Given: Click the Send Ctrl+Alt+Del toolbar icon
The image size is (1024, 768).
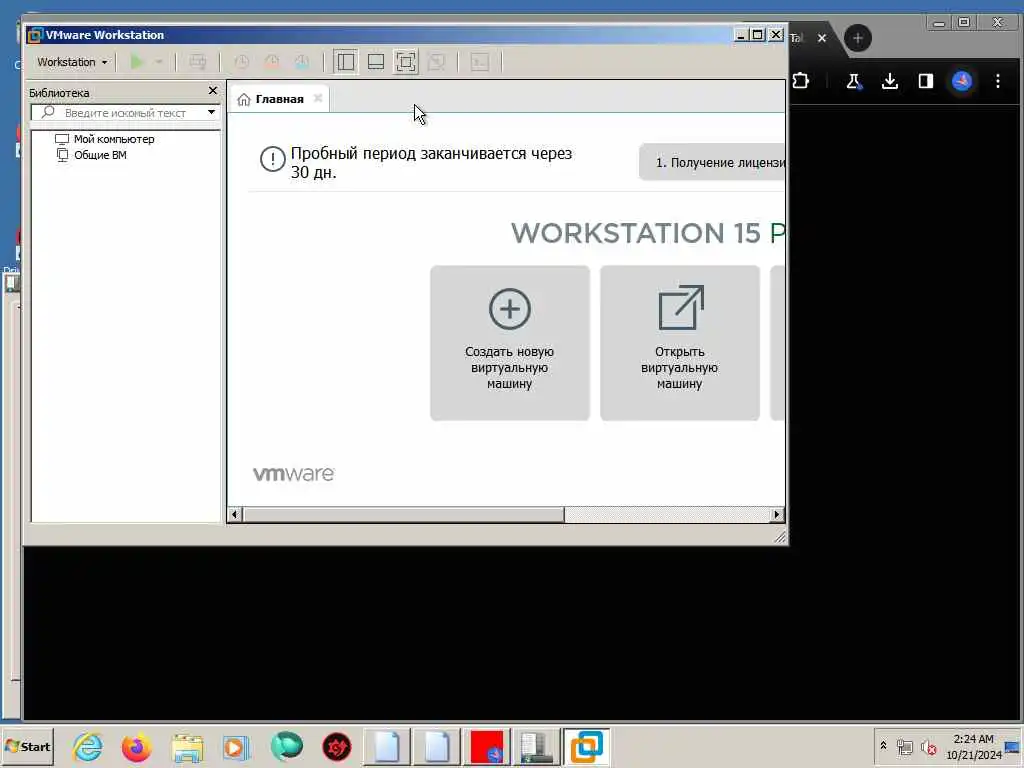Looking at the screenshot, I should tap(197, 62).
